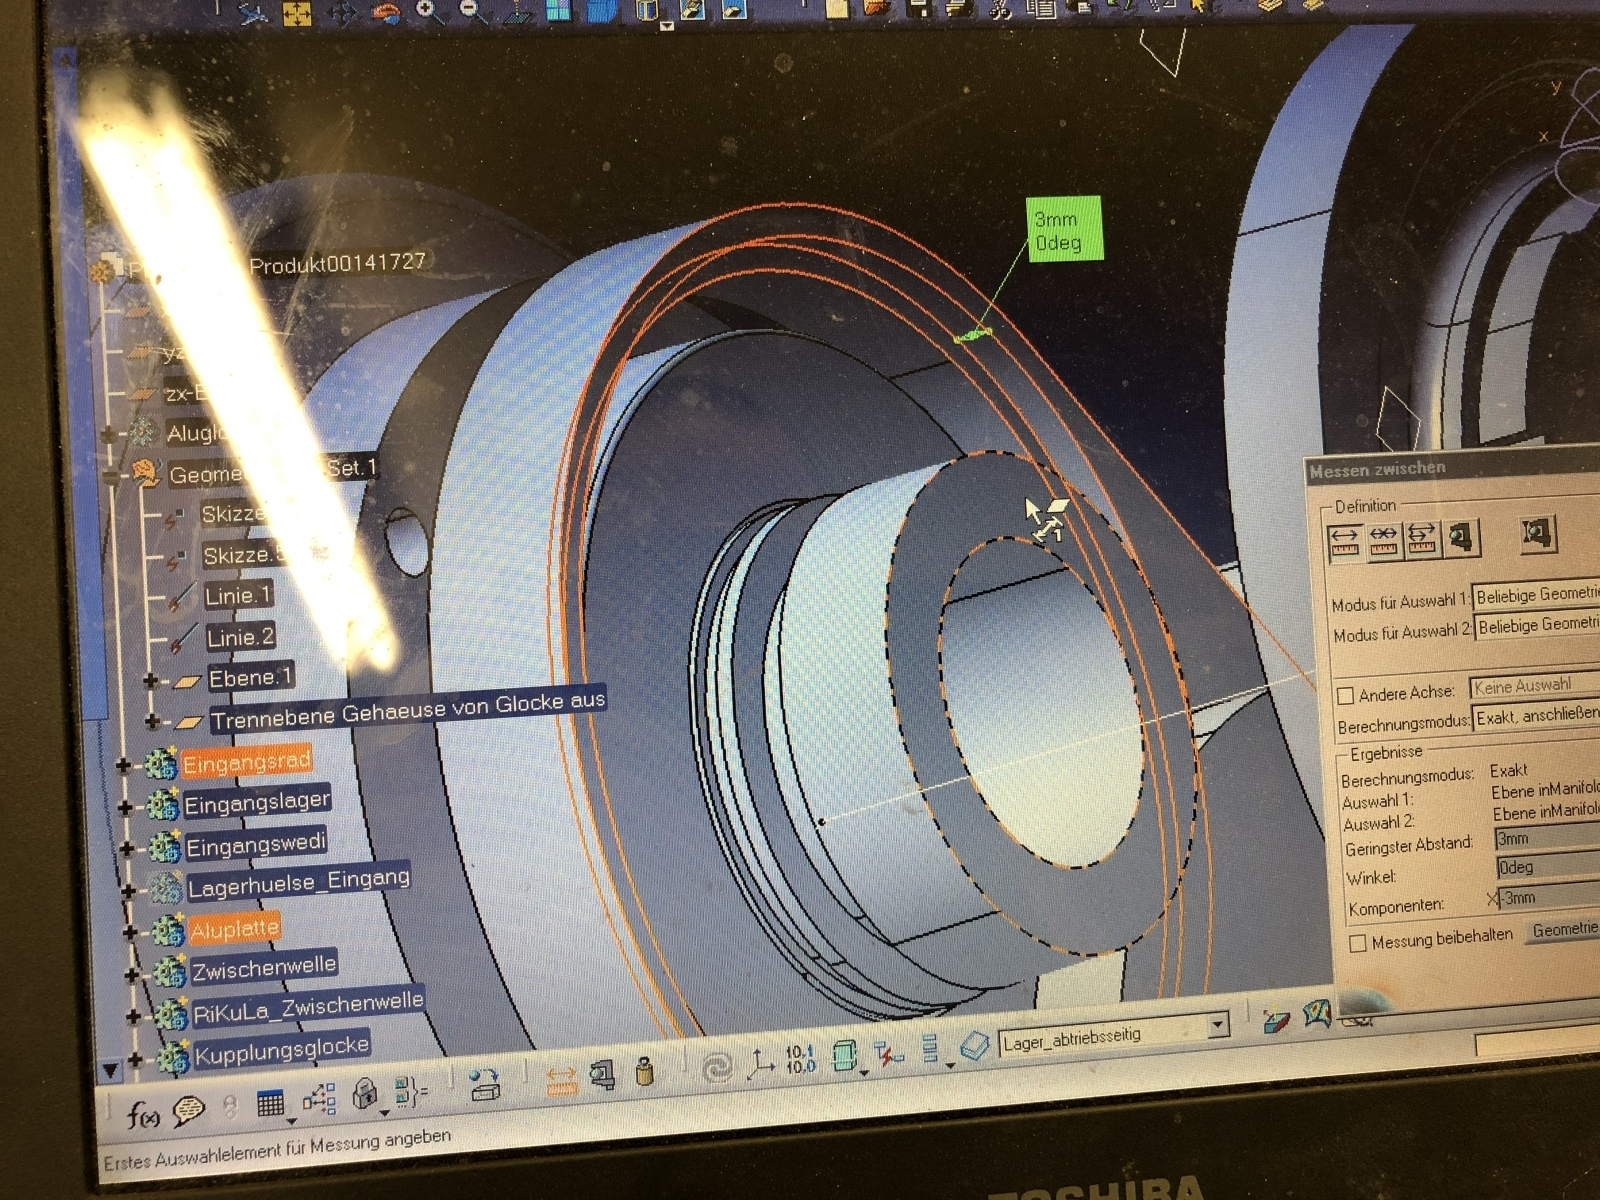This screenshot has width=1600, height=1200.
Task: Click the Geringster Abstand result field
Action: click(x=1546, y=839)
